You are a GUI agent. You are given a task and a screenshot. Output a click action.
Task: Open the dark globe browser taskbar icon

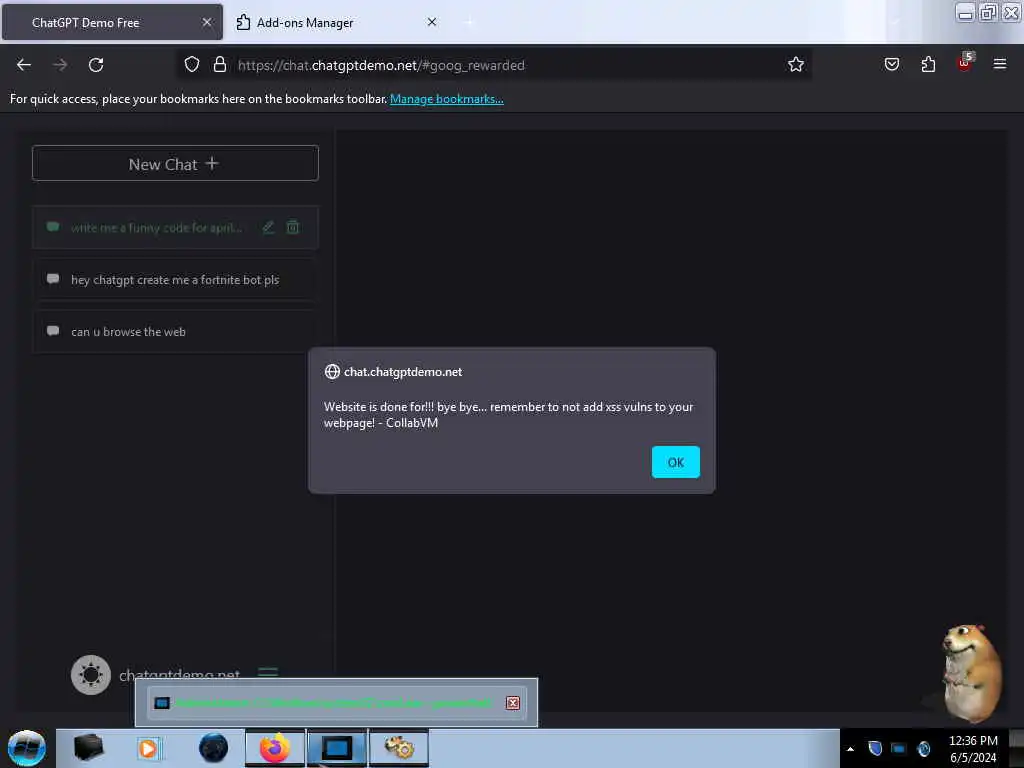[x=213, y=748]
